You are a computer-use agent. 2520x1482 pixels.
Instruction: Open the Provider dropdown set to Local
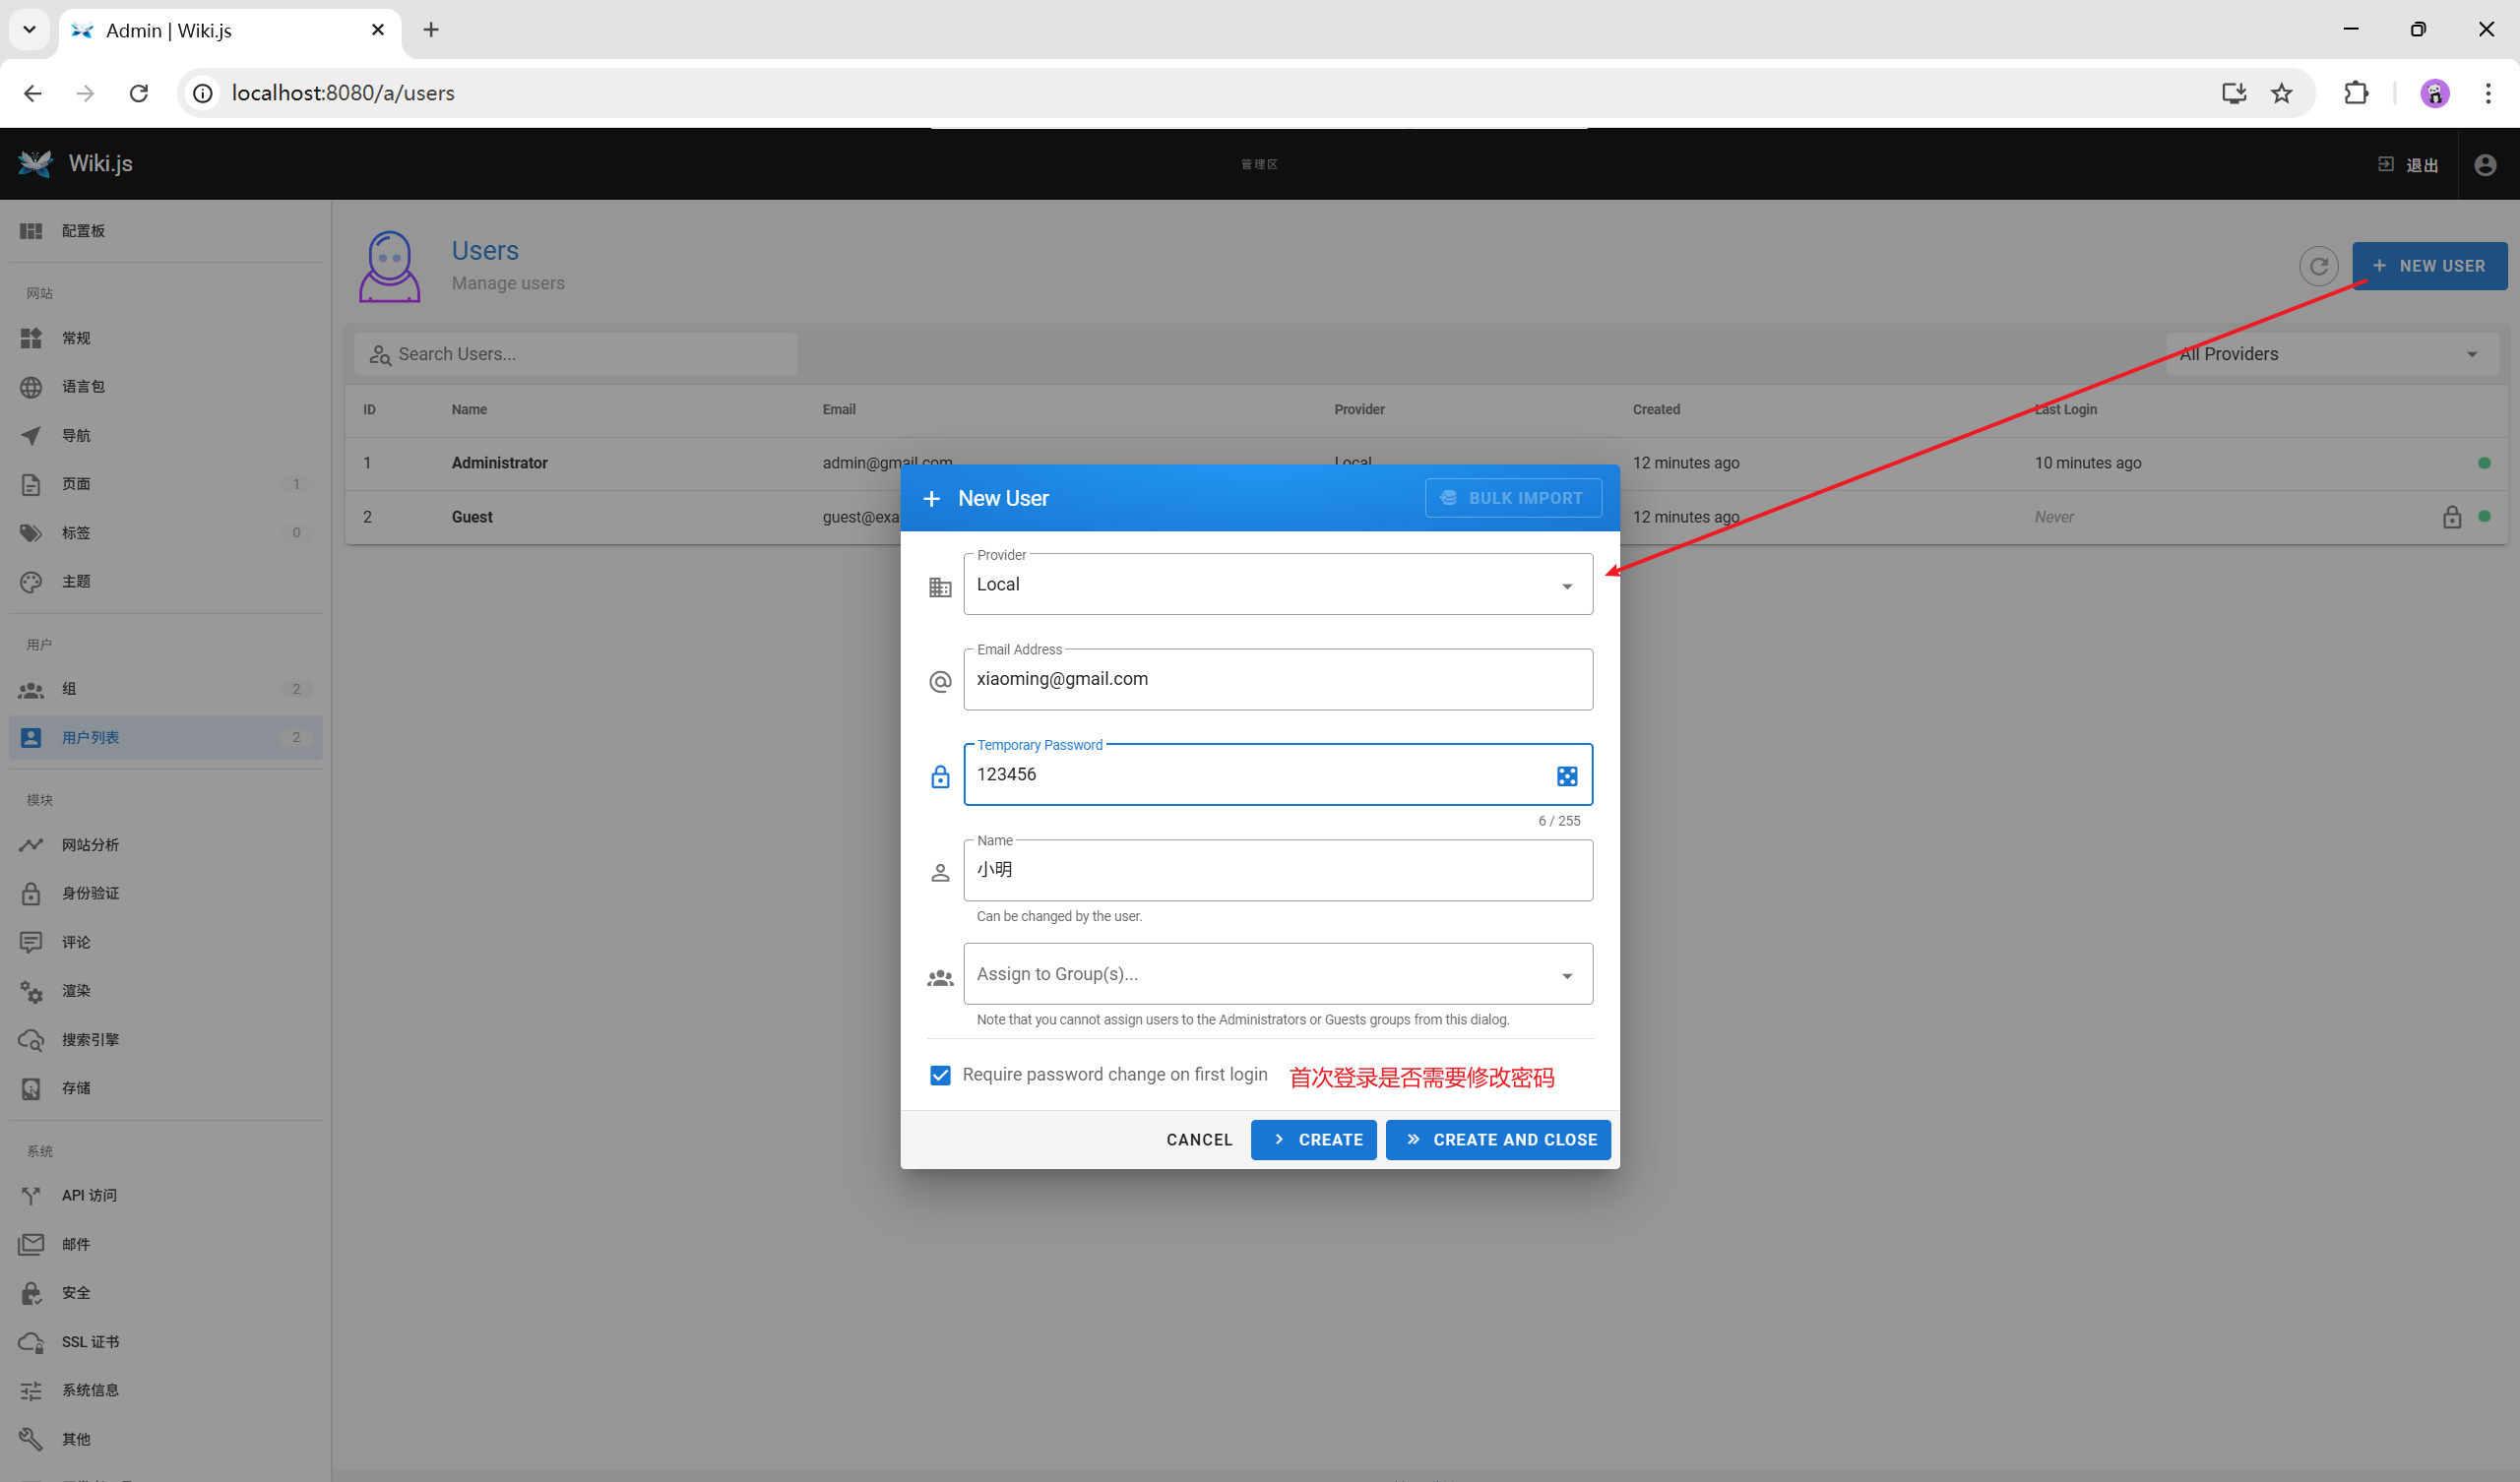coord(1277,585)
